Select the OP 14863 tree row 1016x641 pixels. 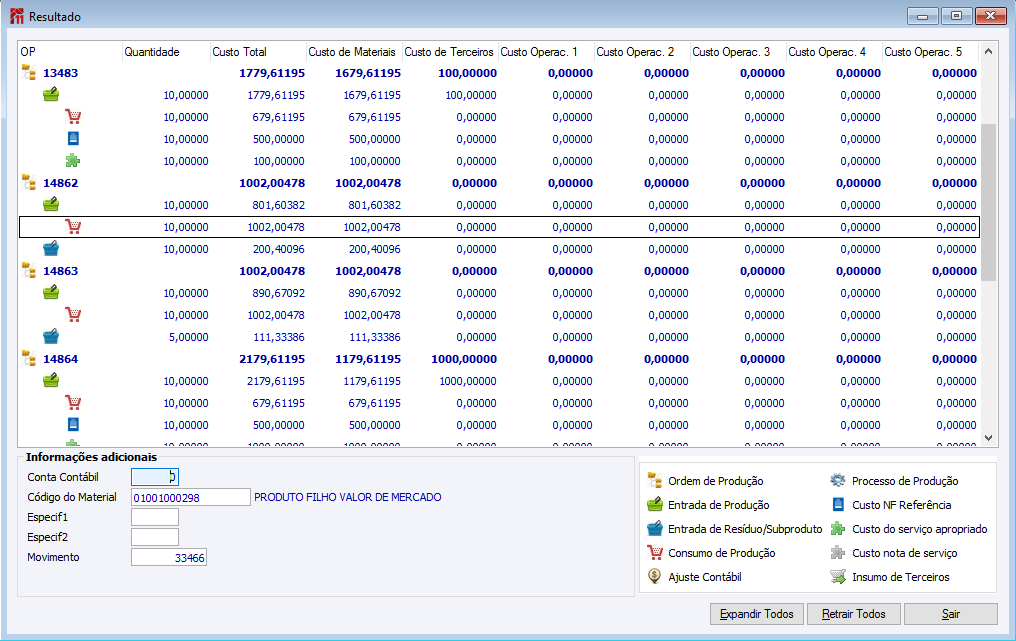click(60, 271)
